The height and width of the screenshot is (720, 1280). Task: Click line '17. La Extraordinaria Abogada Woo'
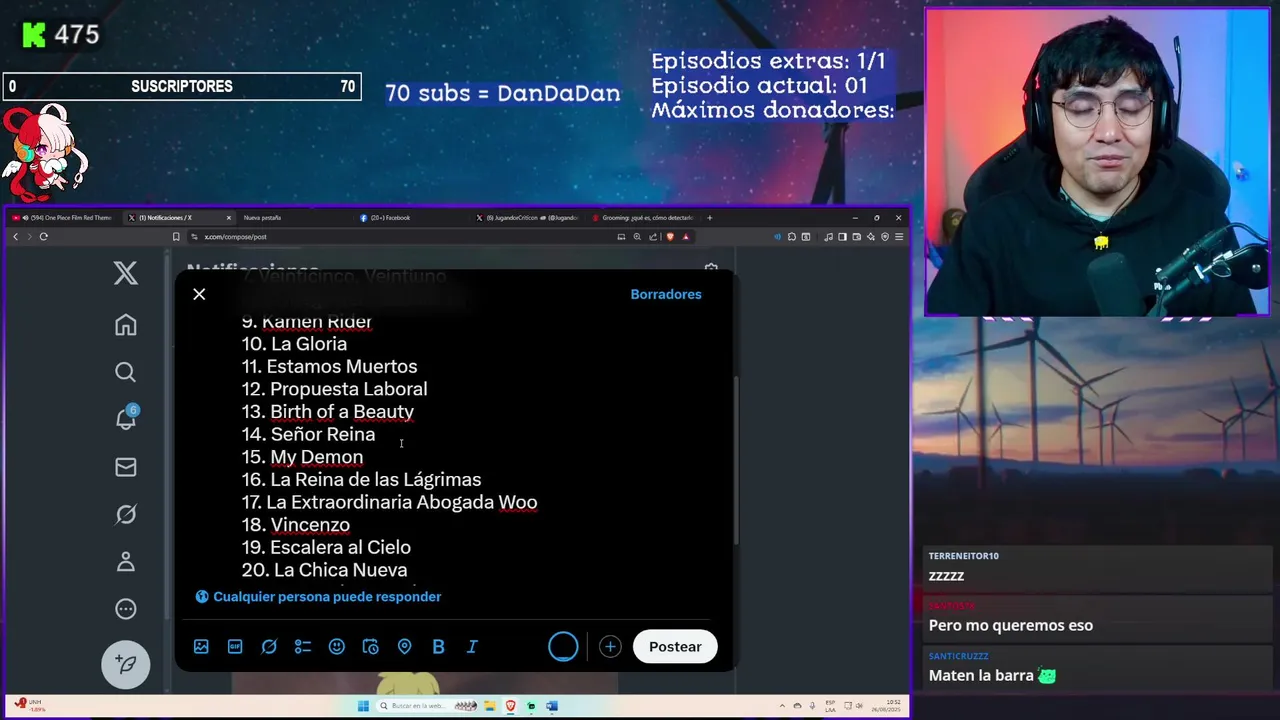pos(389,502)
